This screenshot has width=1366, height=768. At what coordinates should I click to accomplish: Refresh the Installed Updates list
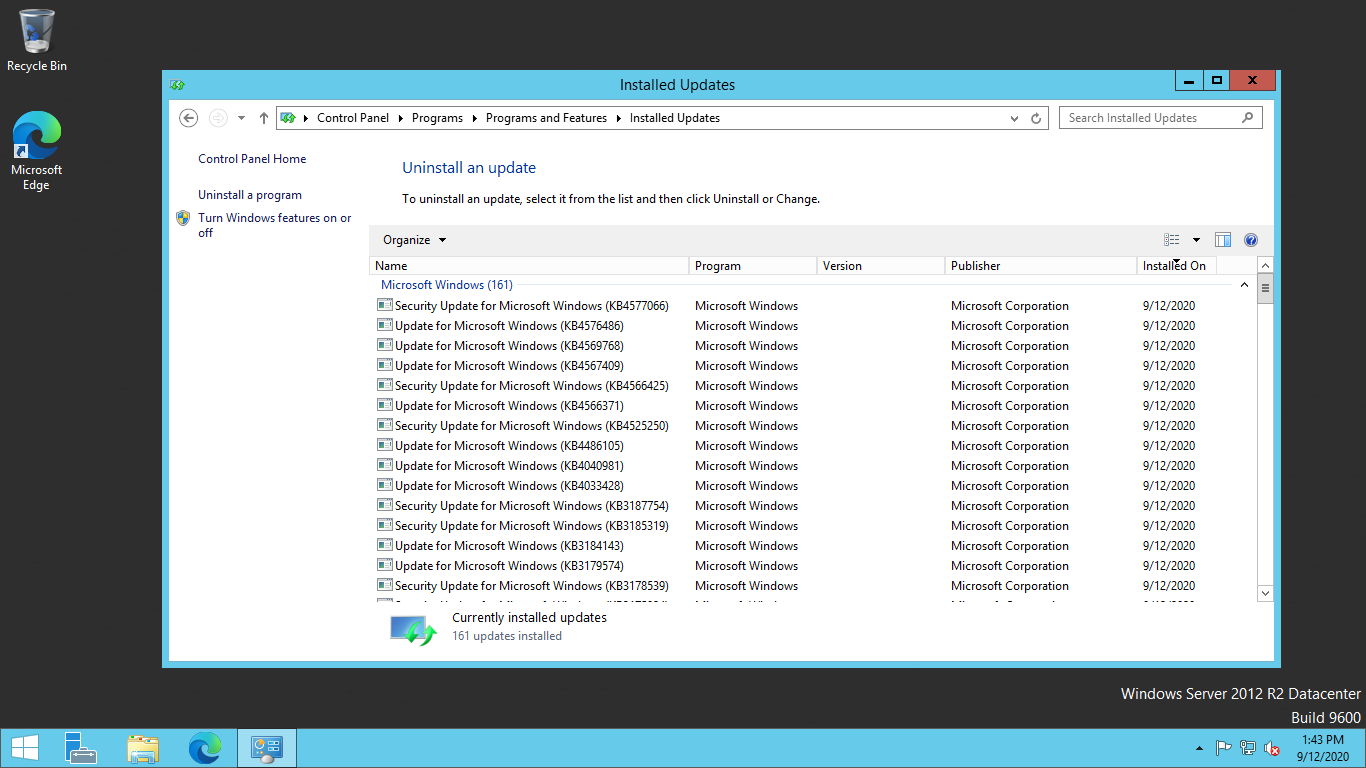click(1036, 118)
